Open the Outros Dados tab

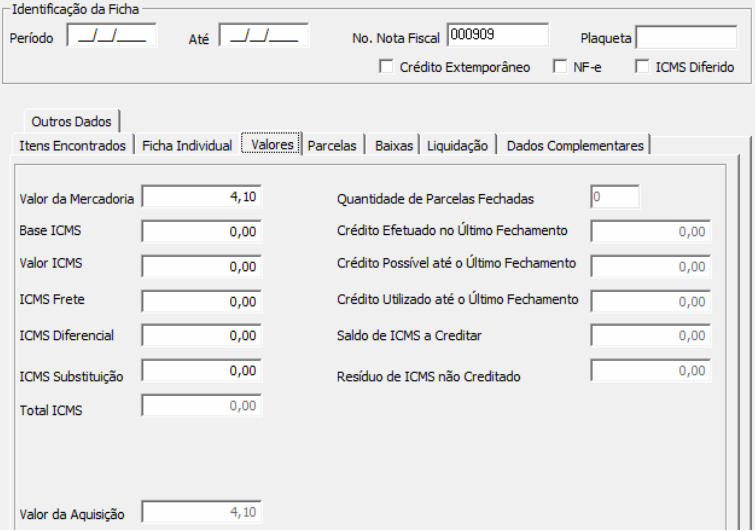[x=71, y=121]
